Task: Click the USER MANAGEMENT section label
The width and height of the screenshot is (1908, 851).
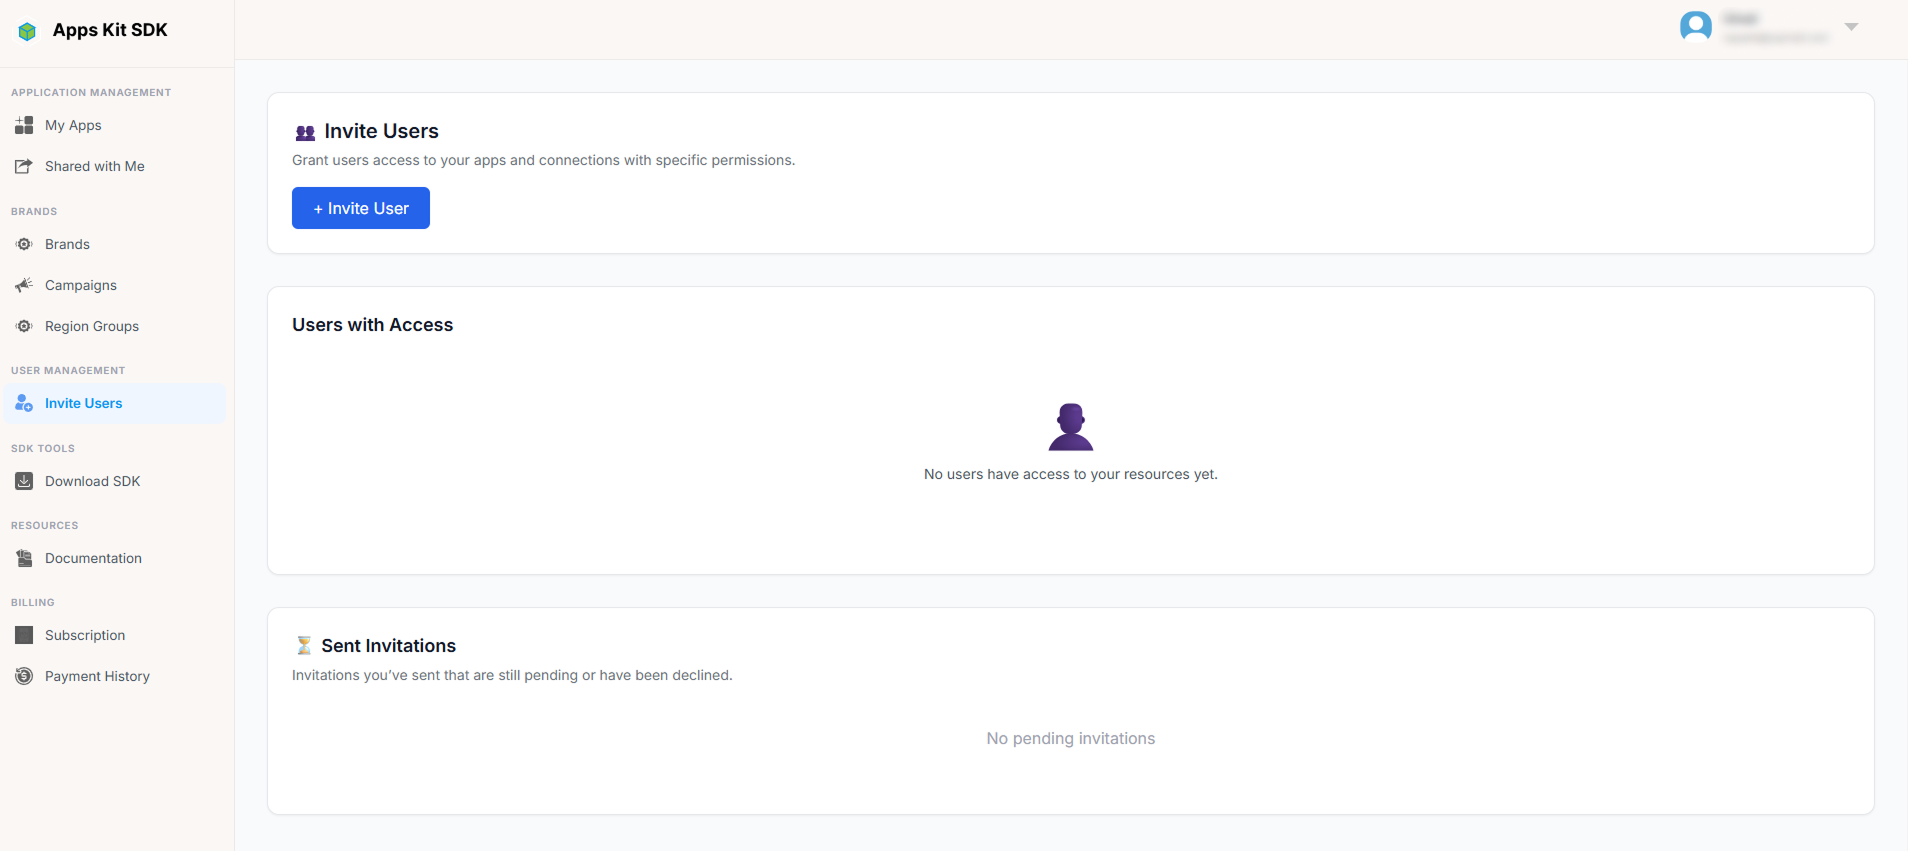Action: pos(68,370)
